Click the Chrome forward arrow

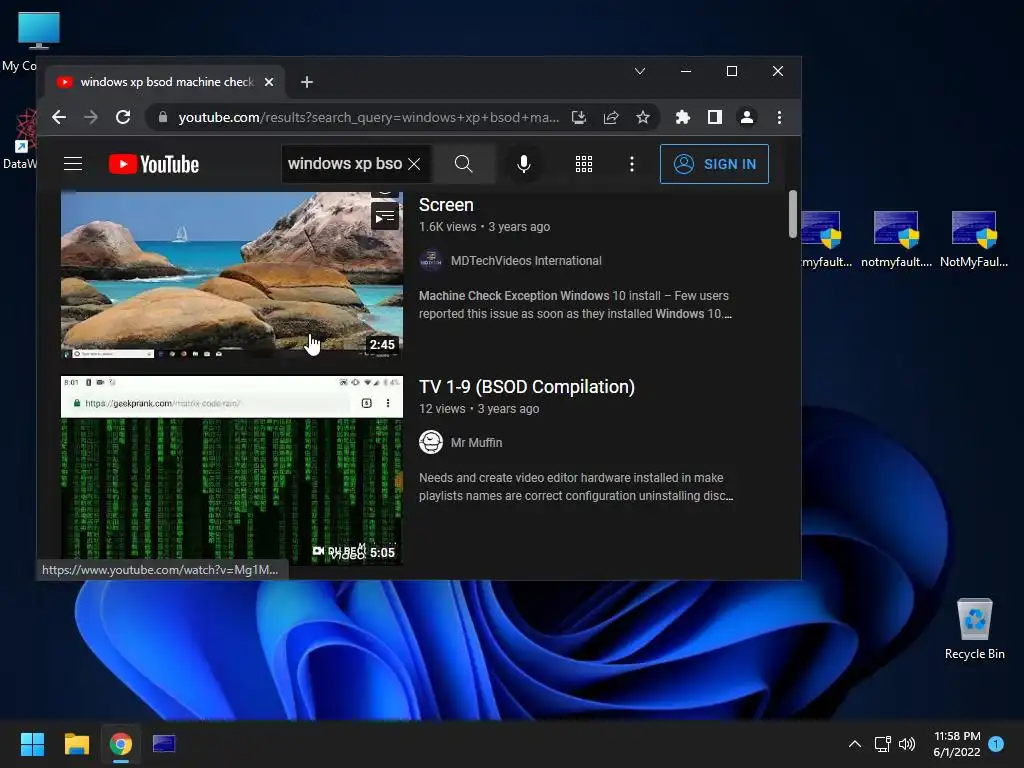click(x=91, y=117)
